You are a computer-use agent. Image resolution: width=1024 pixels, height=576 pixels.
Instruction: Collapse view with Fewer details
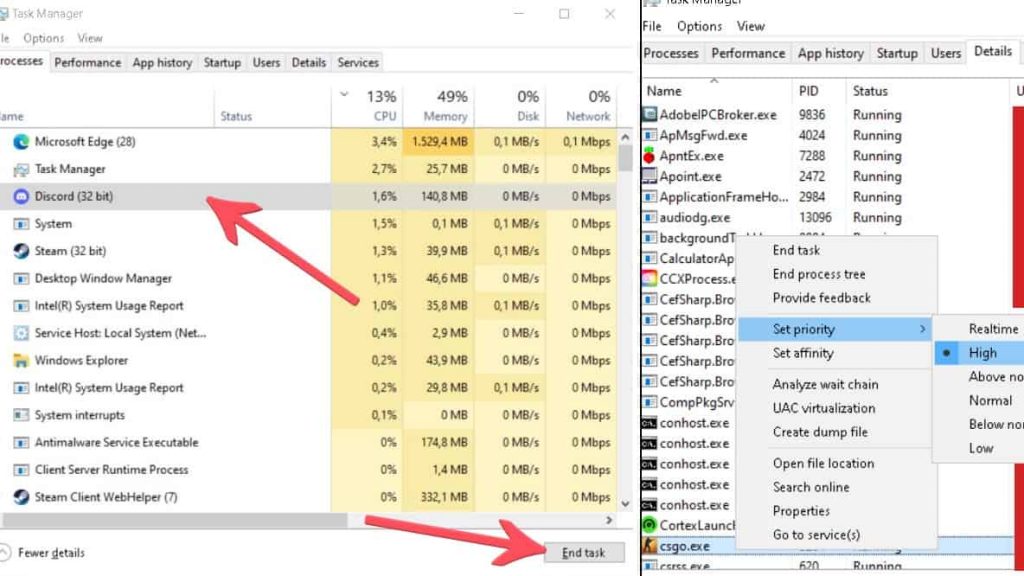[43, 552]
